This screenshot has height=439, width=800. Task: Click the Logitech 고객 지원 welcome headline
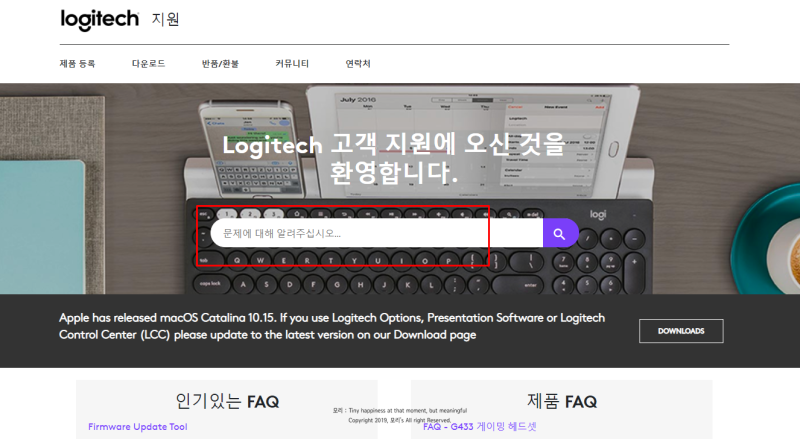click(394, 158)
